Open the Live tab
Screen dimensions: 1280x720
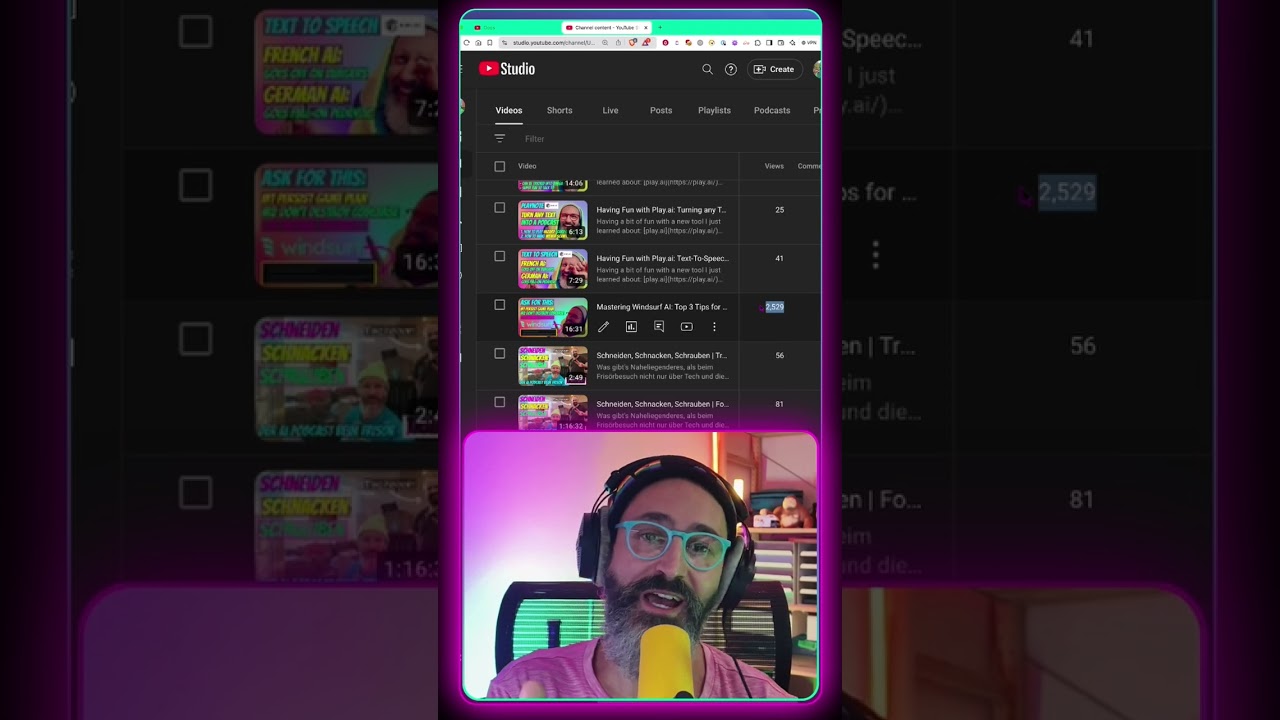click(610, 111)
